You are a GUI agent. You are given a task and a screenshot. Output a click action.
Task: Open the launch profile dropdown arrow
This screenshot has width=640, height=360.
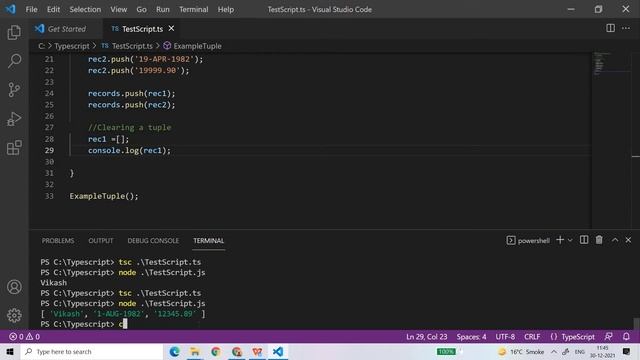pos(570,240)
